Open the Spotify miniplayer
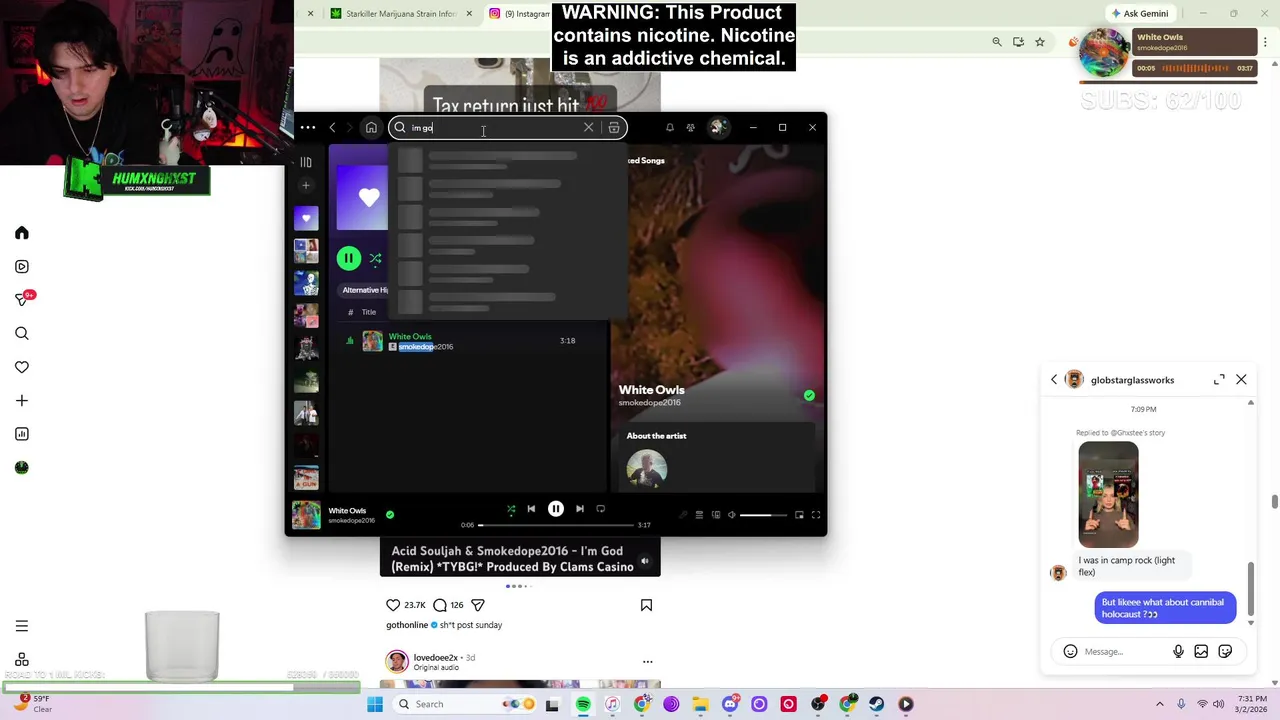The image size is (1280, 720). (799, 515)
